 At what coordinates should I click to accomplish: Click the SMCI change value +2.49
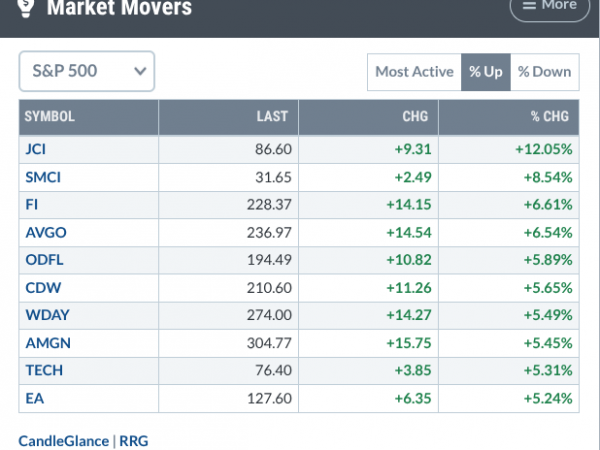point(413,177)
